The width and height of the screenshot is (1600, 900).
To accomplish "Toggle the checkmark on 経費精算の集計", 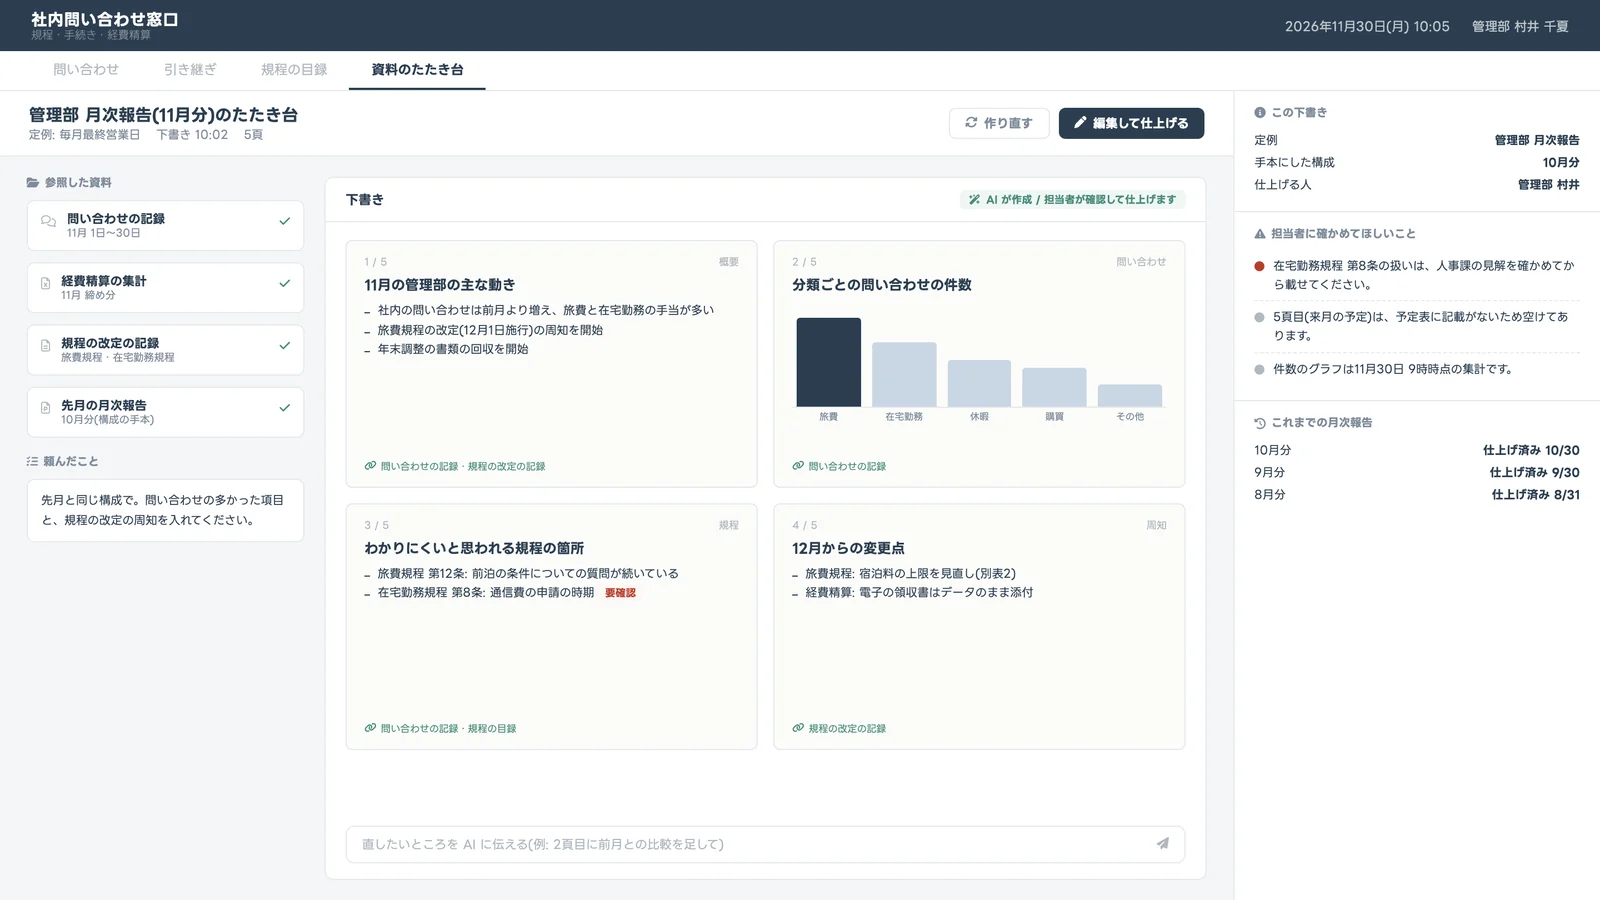I will pos(285,284).
